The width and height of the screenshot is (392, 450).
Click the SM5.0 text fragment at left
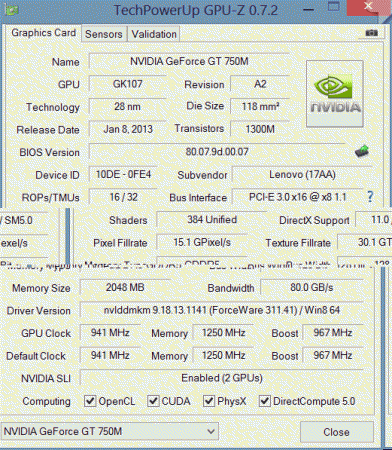pos(17,220)
